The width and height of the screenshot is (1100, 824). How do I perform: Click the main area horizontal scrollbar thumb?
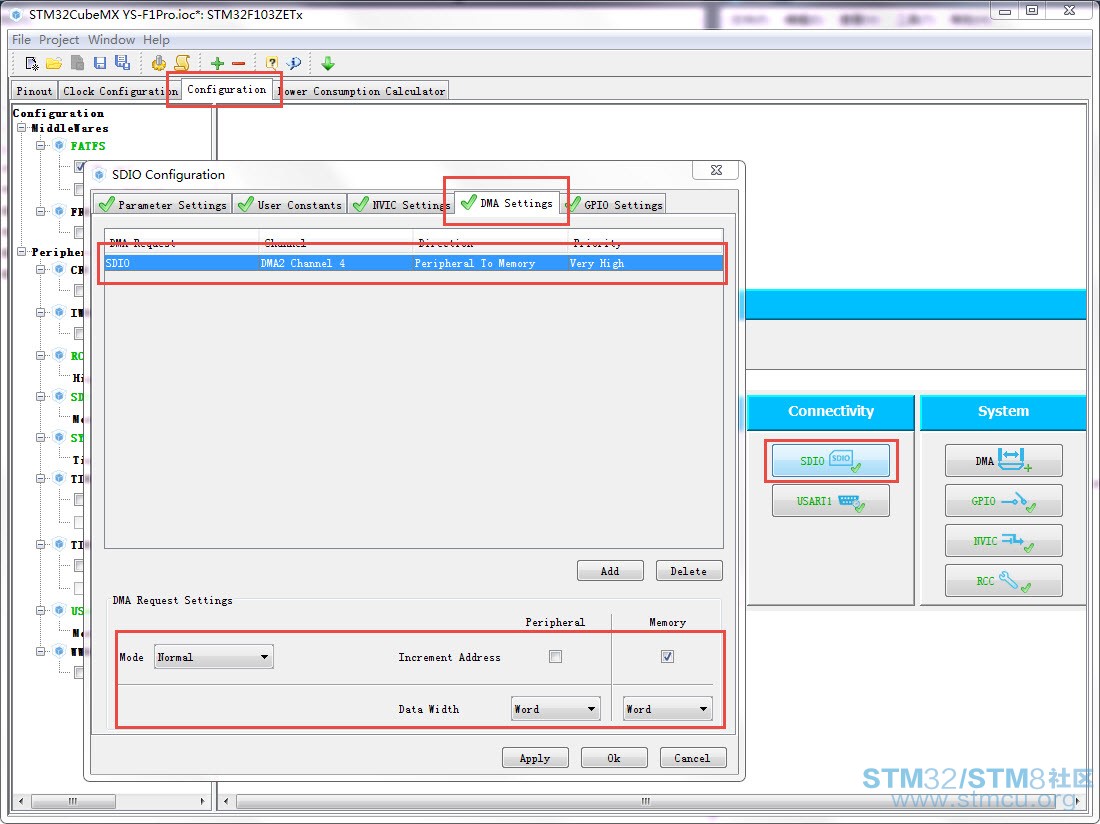645,801
